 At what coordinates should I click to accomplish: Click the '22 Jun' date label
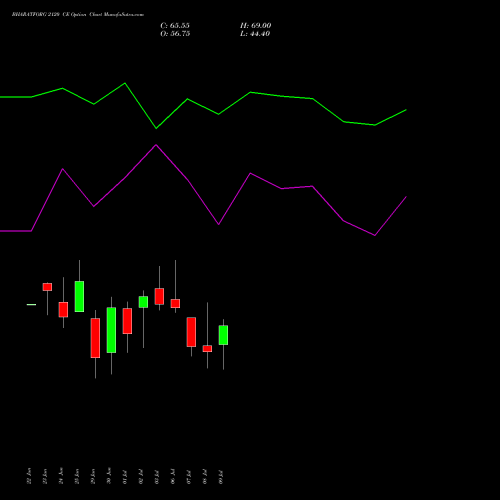[29, 476]
